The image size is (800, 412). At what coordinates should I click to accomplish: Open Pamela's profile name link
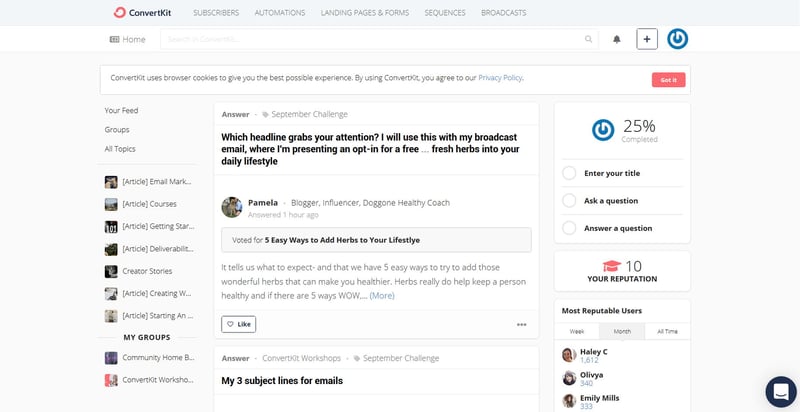pyautogui.click(x=263, y=203)
